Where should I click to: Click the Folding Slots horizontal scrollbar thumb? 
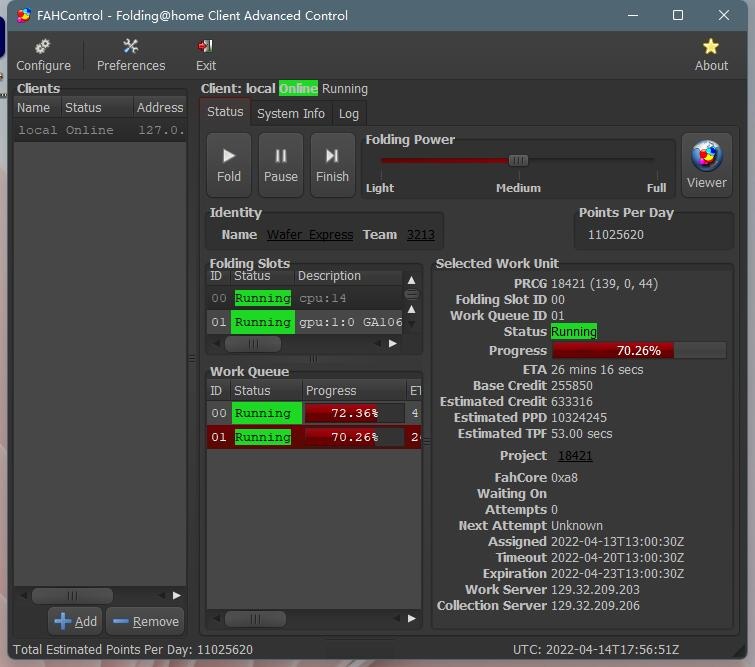253,343
